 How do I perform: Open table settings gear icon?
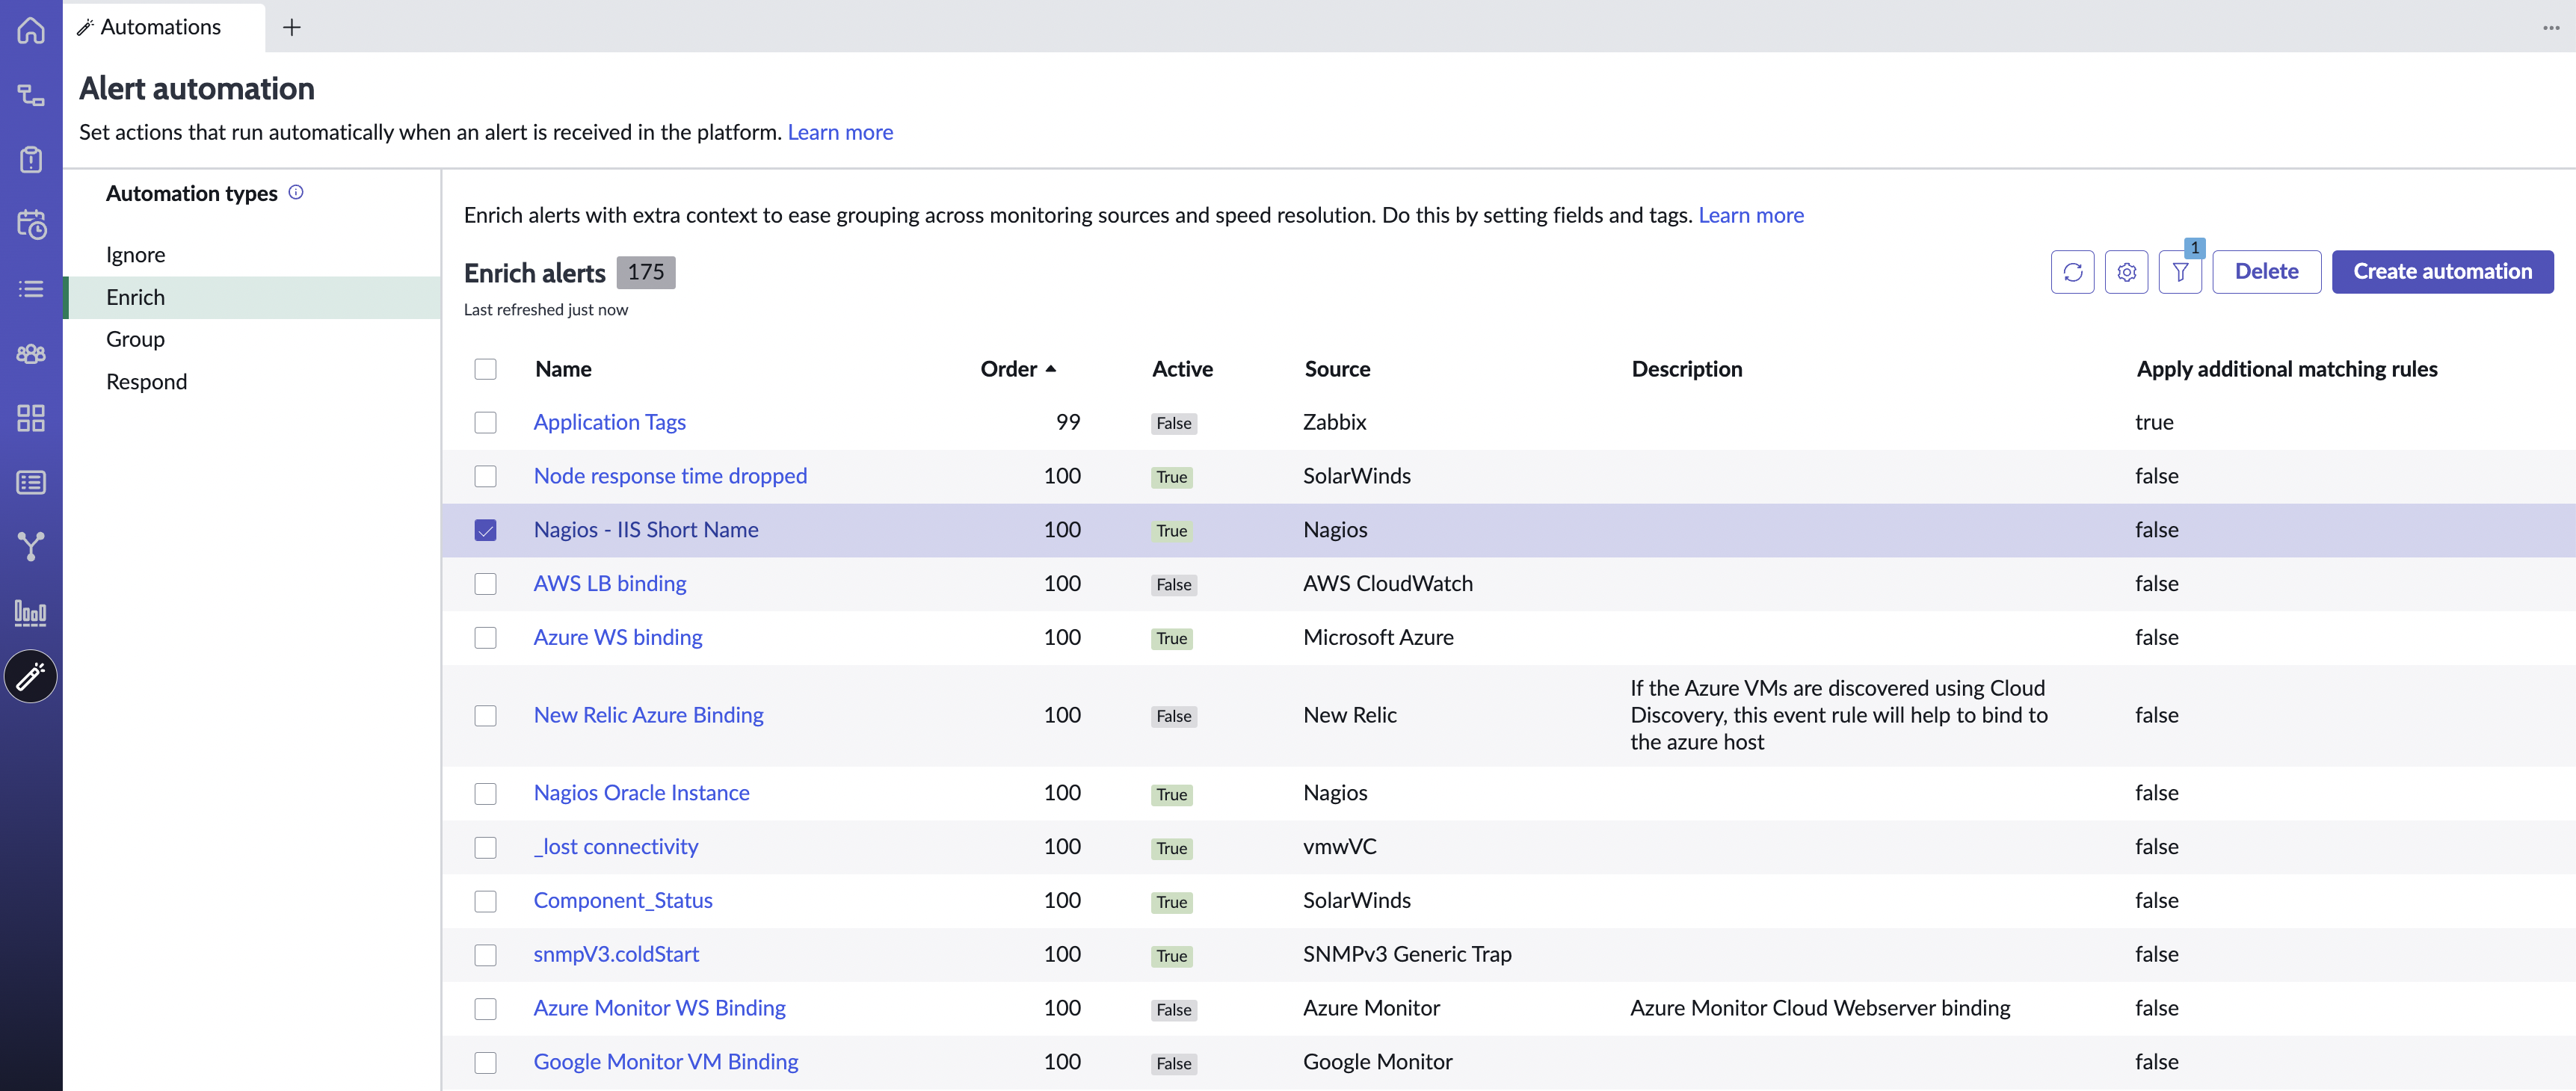click(x=2126, y=272)
